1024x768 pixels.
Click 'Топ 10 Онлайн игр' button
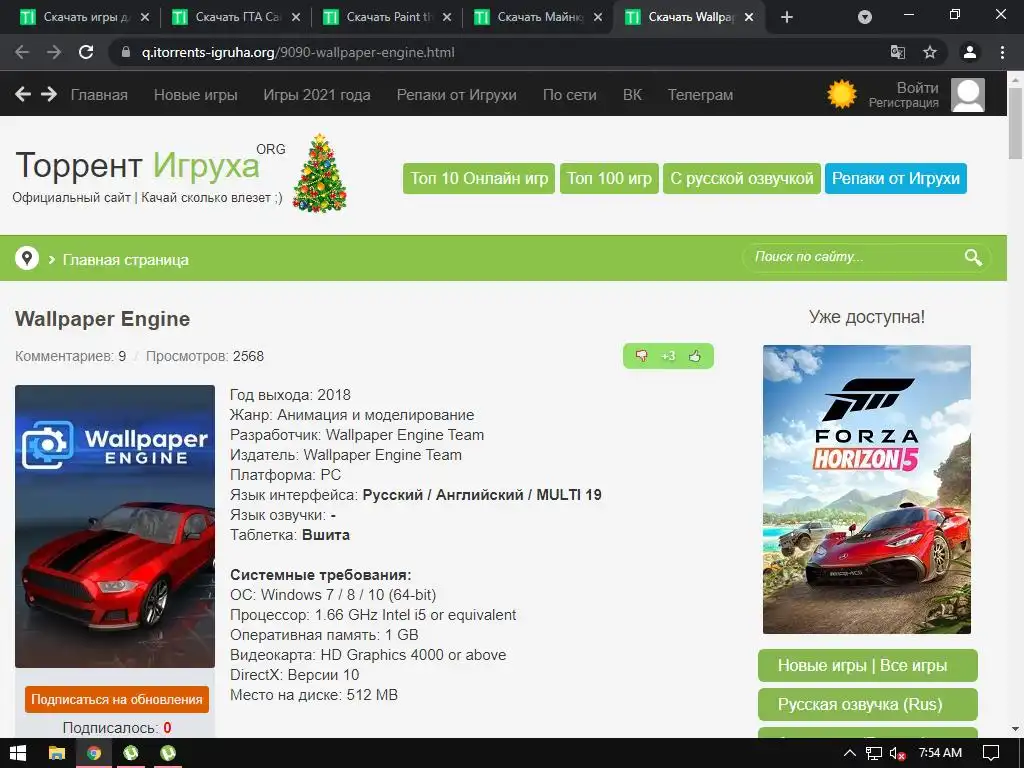click(x=479, y=178)
